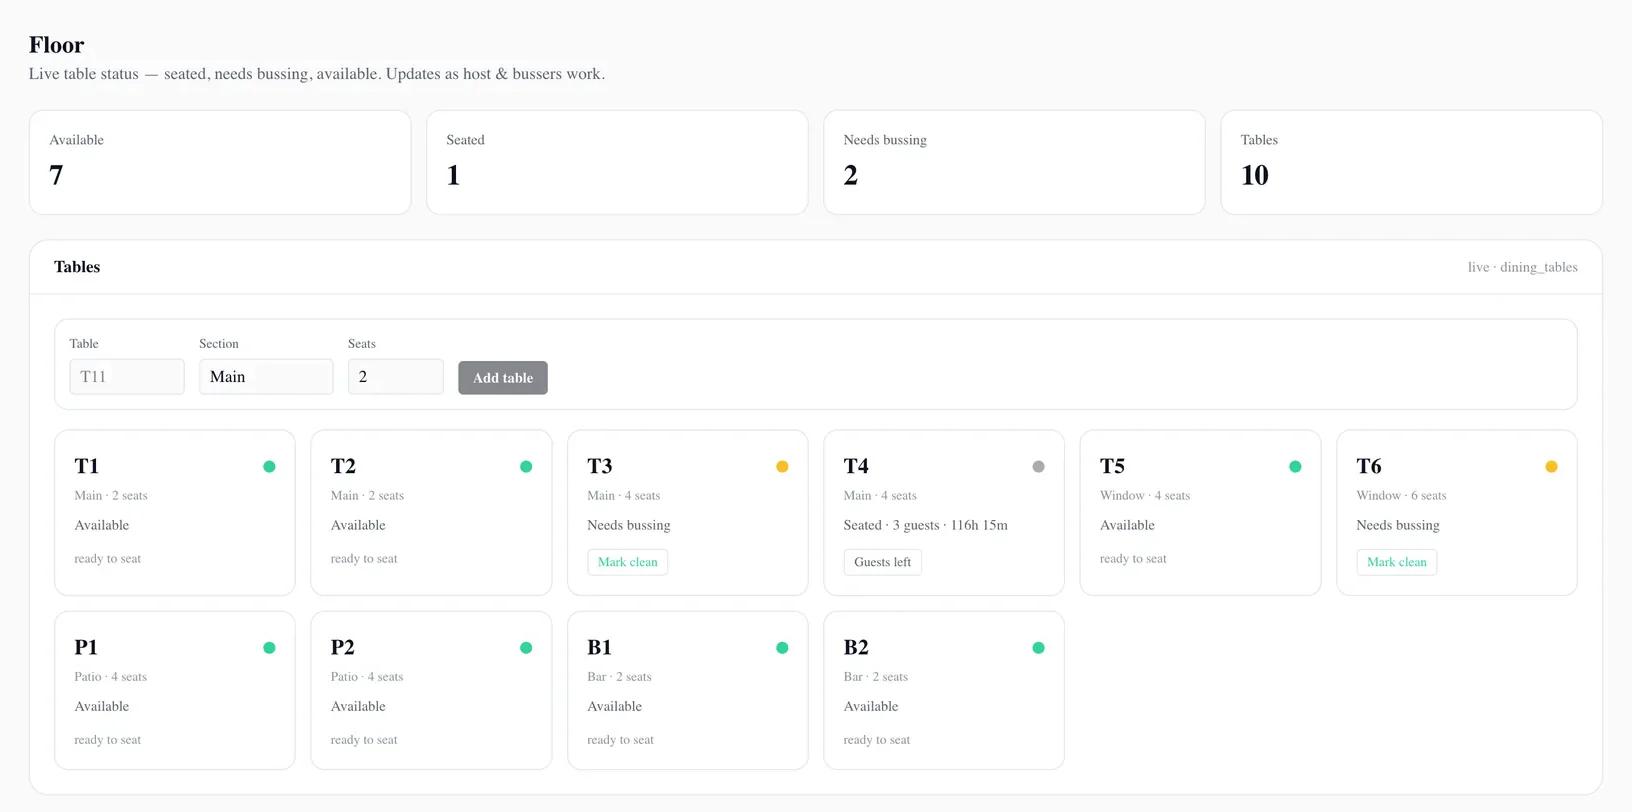Select the Tables total summary card
Screen dimensions: 1632x812
point(1411,162)
